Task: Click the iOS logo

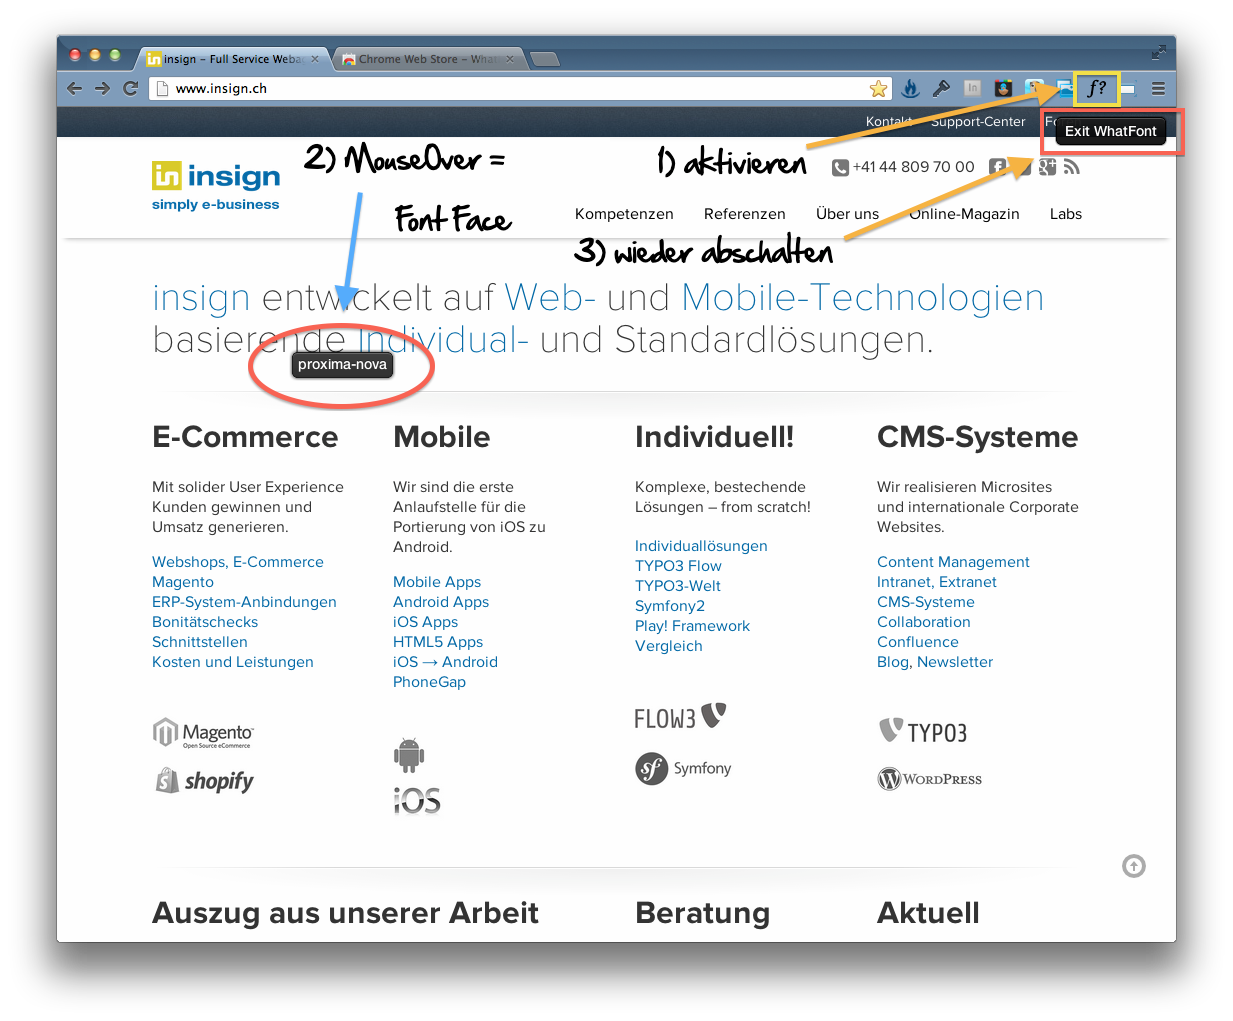Action: [x=417, y=800]
